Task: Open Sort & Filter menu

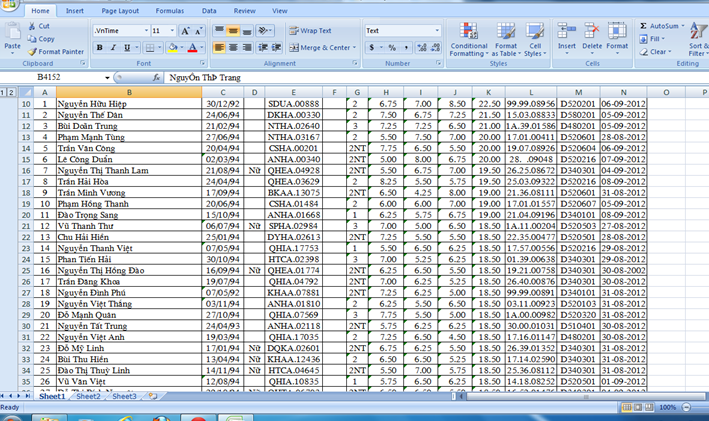Action: [x=698, y=40]
